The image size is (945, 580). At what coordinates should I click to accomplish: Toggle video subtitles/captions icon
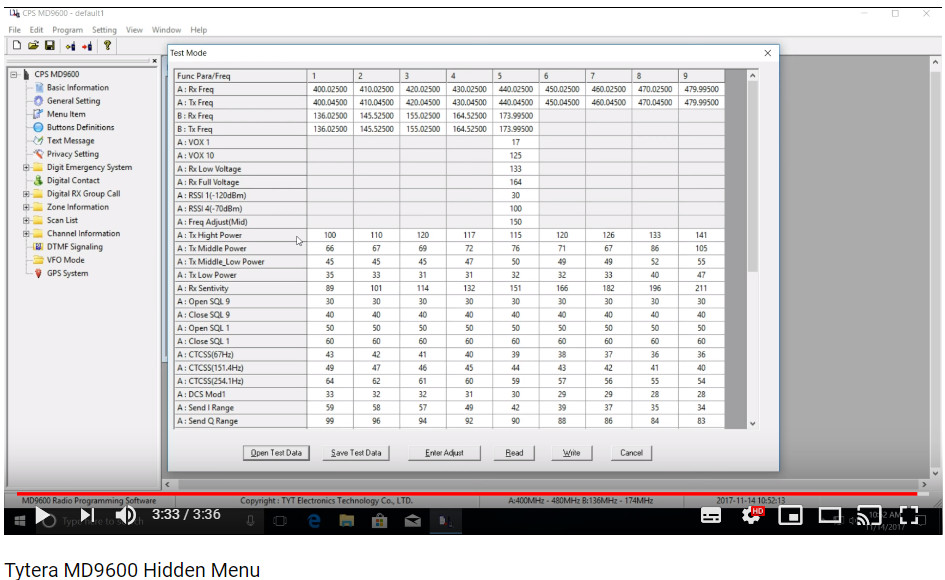point(711,515)
